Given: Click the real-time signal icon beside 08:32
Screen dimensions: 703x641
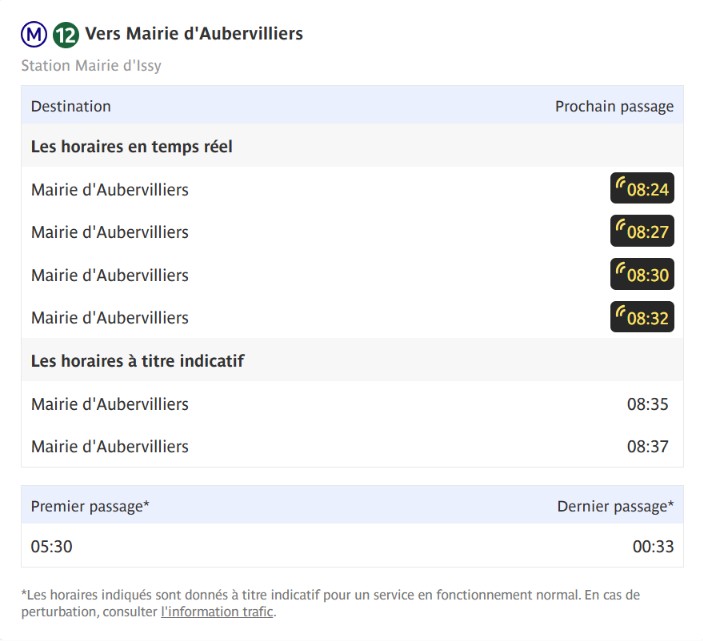Looking at the screenshot, I should click(x=621, y=312).
